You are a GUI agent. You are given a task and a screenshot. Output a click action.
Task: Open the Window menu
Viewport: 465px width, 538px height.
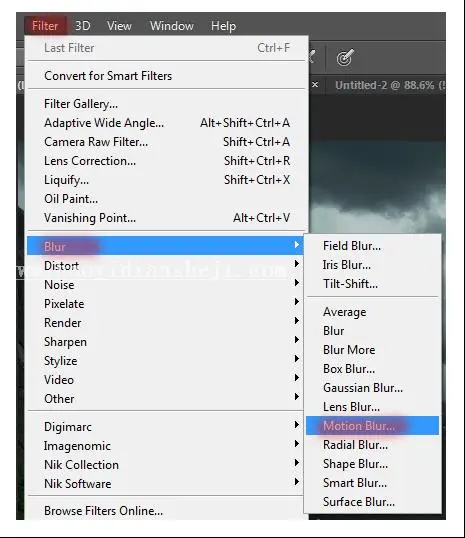172,26
